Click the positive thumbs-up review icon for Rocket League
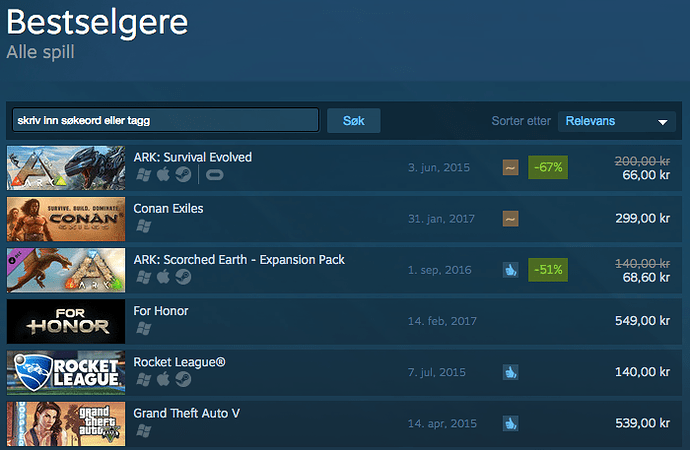690x450 pixels. (x=510, y=372)
